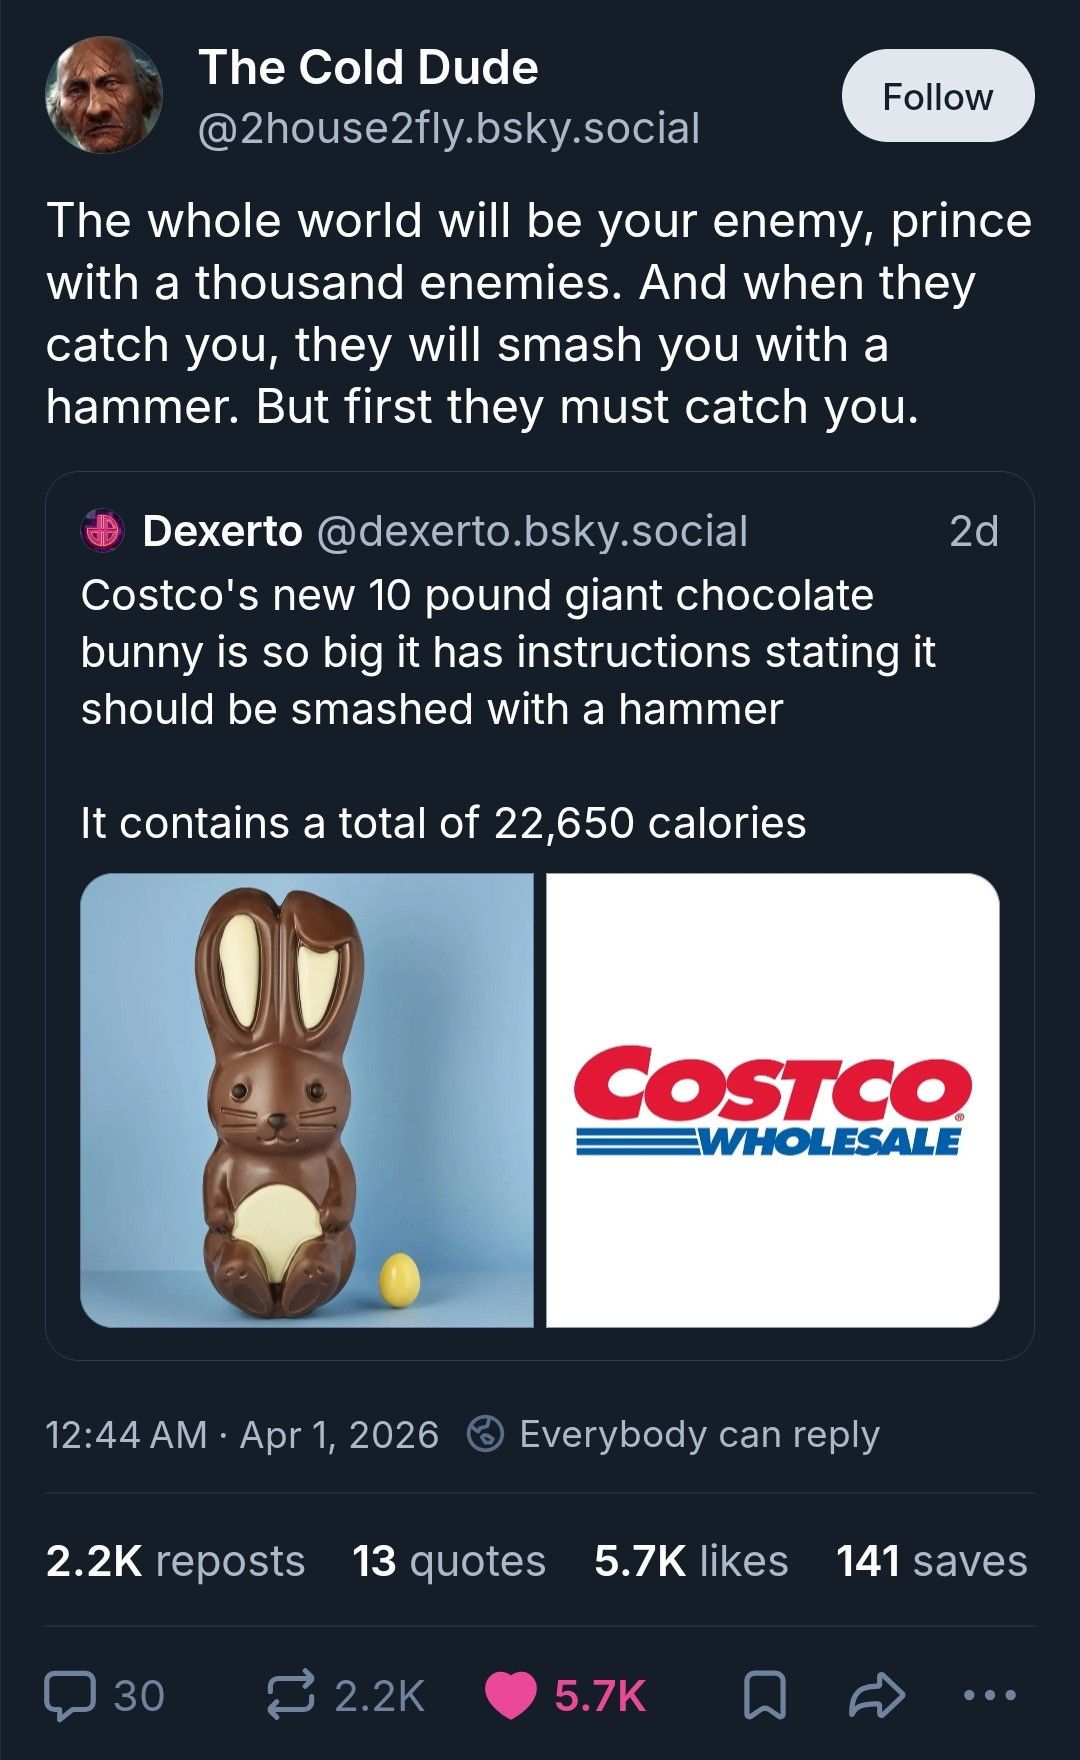Open the @2house2fly.bsky.social handle
Screen dimensions: 1080x1760
coord(449,129)
